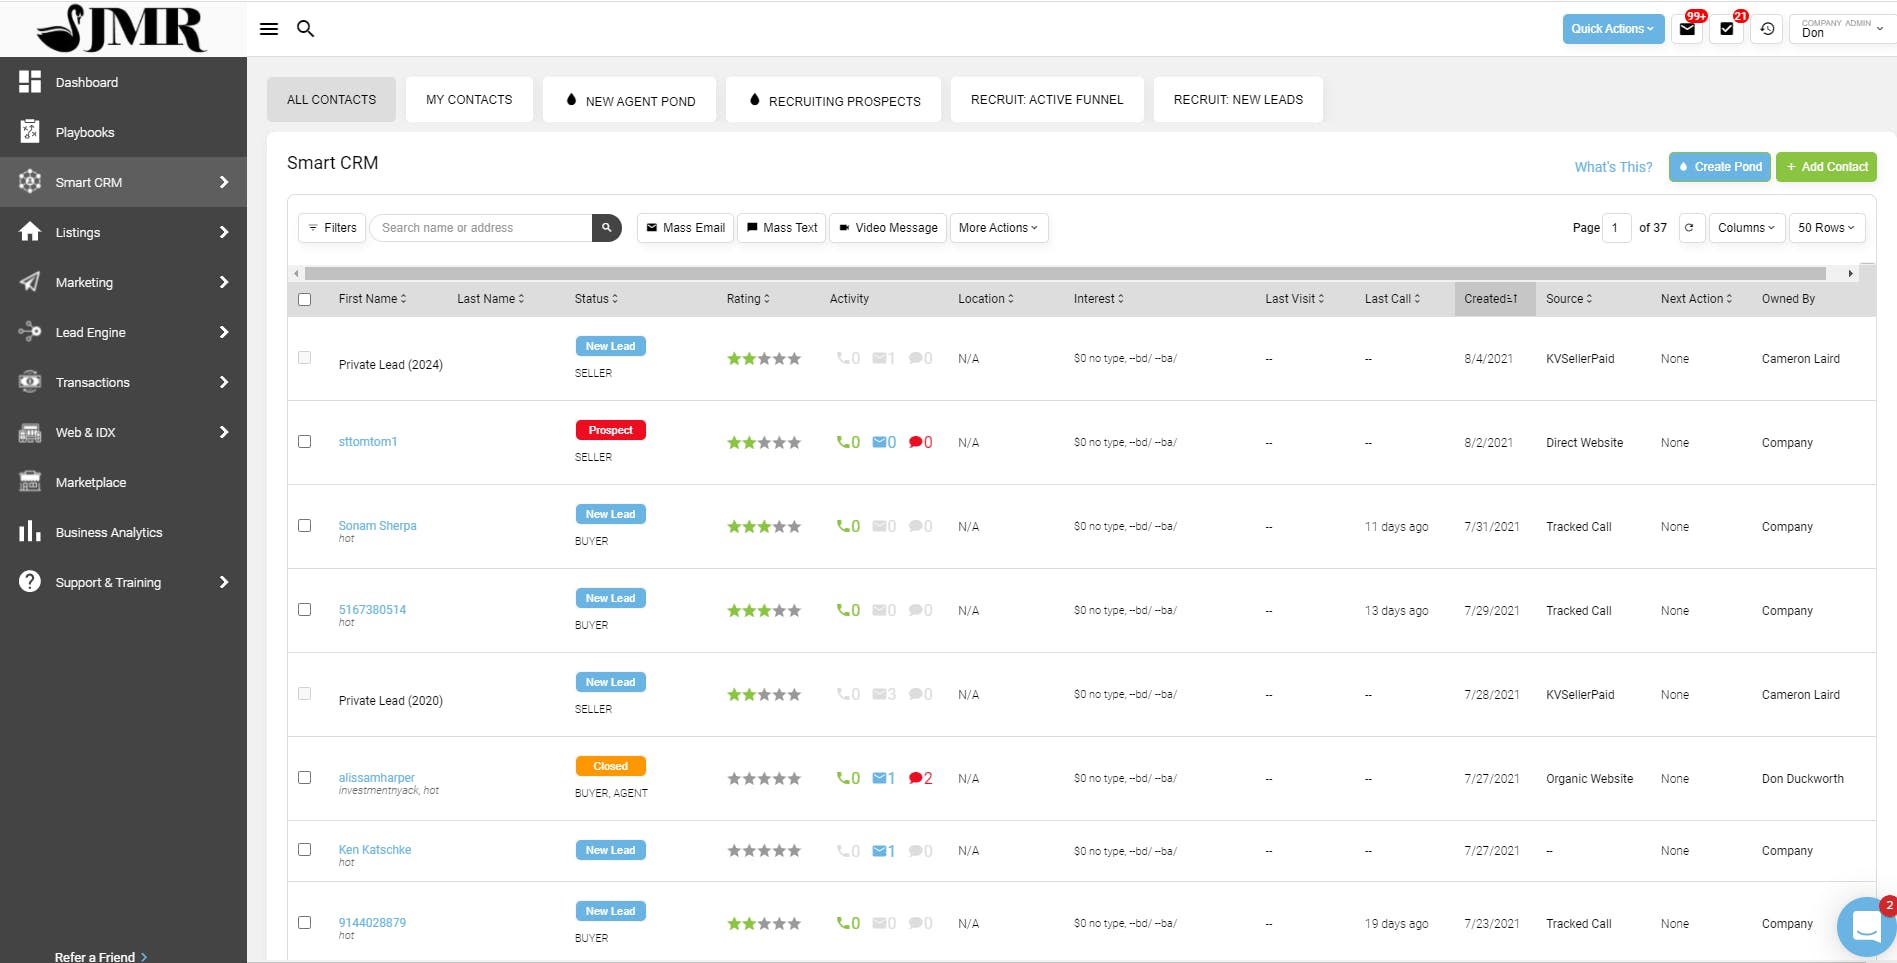Click the Playbooks icon in sidebar

[x=30, y=132]
